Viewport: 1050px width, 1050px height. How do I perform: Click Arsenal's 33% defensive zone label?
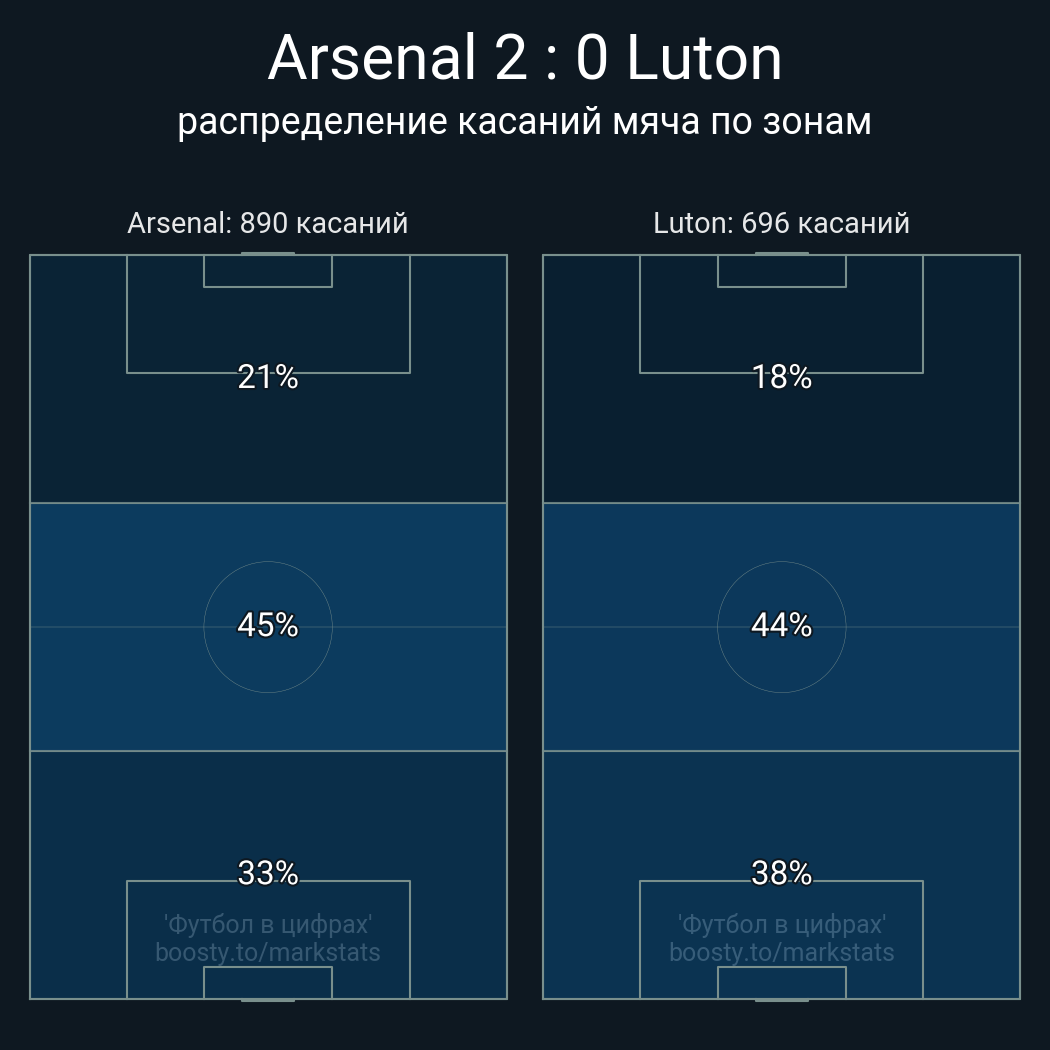(x=267, y=873)
